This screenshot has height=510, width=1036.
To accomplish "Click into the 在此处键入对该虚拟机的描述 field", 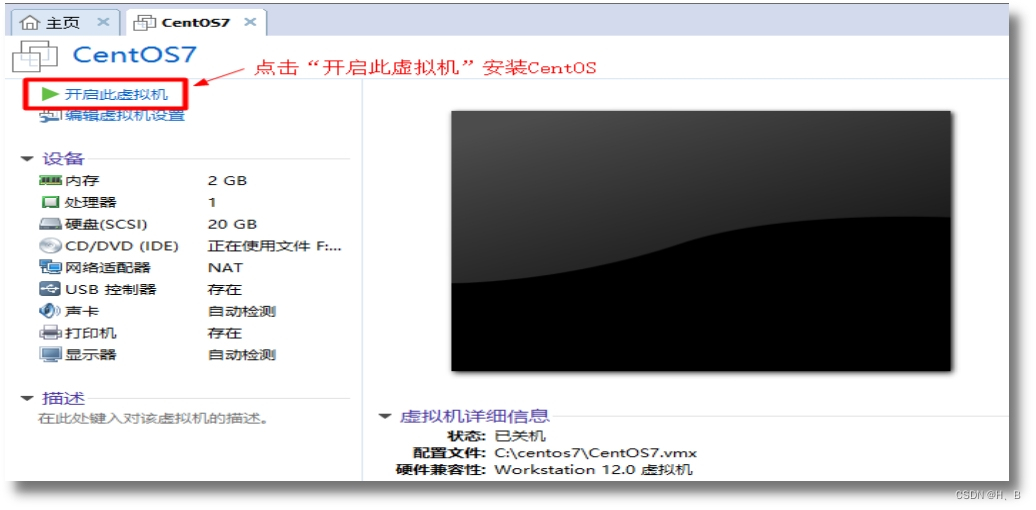I will (x=152, y=418).
